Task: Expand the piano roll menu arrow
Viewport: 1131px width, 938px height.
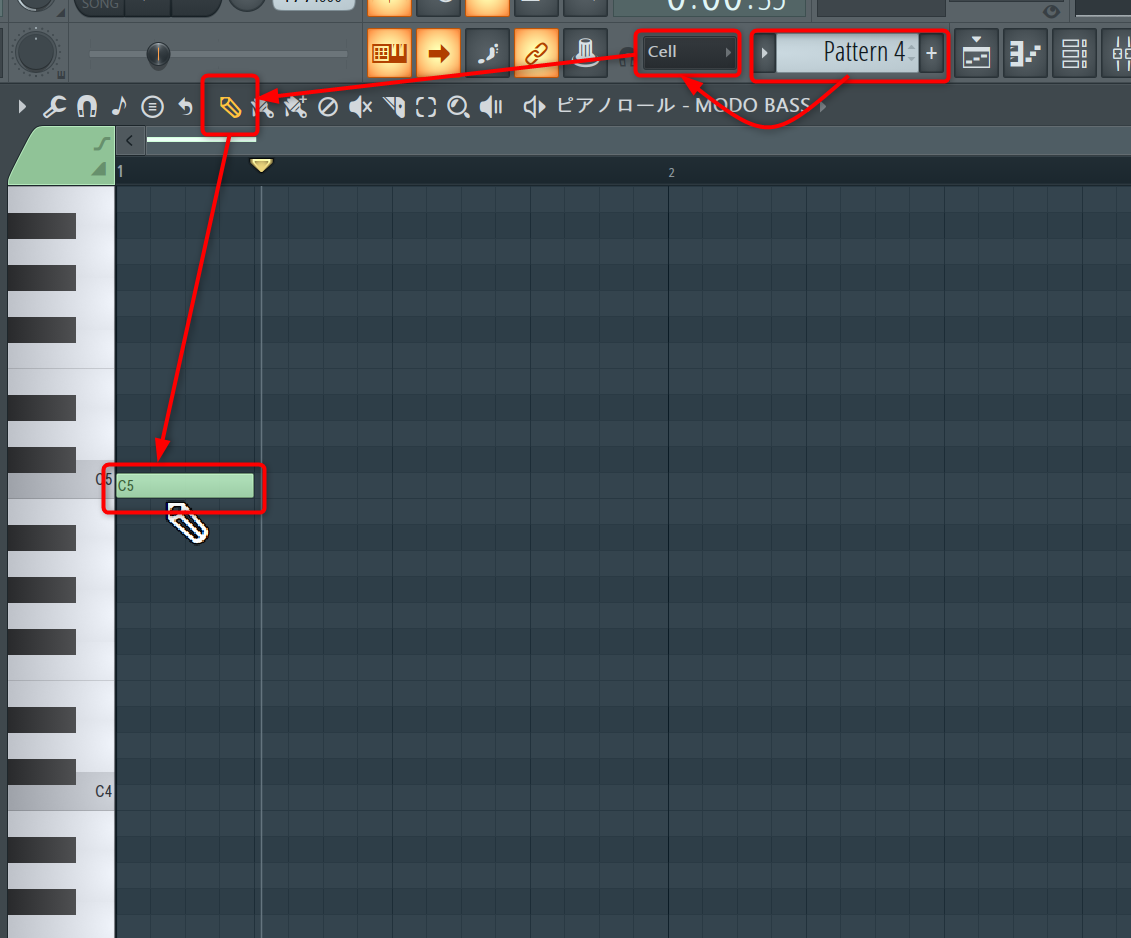Action: point(23,106)
